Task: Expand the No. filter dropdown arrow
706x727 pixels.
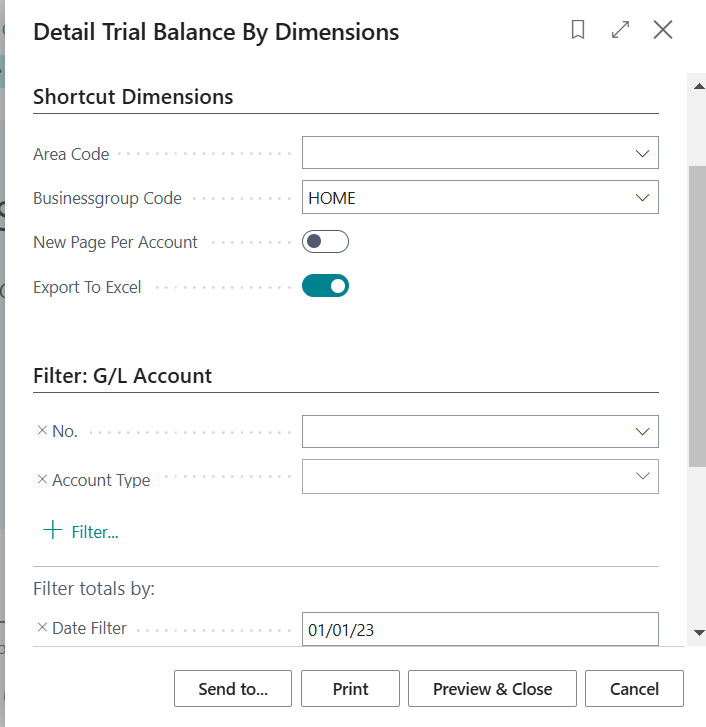Action: tap(642, 432)
